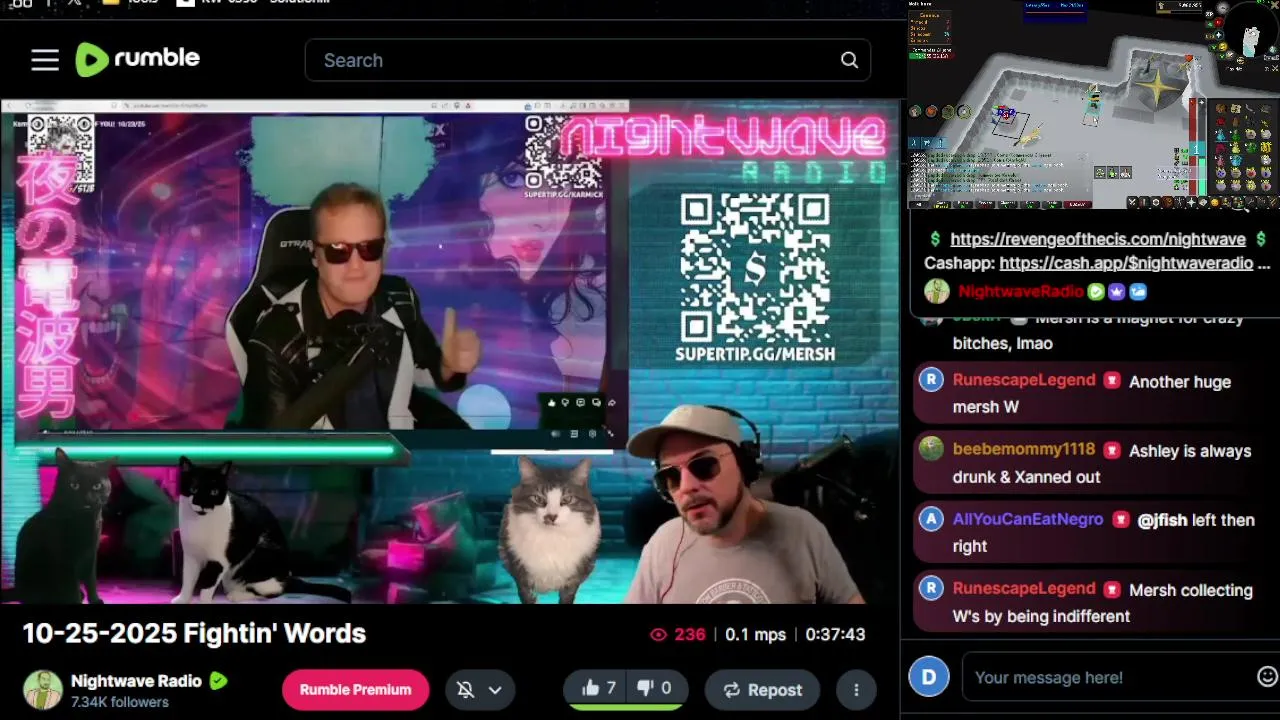Open Nightwave Radio channel avatar

(x=43, y=690)
